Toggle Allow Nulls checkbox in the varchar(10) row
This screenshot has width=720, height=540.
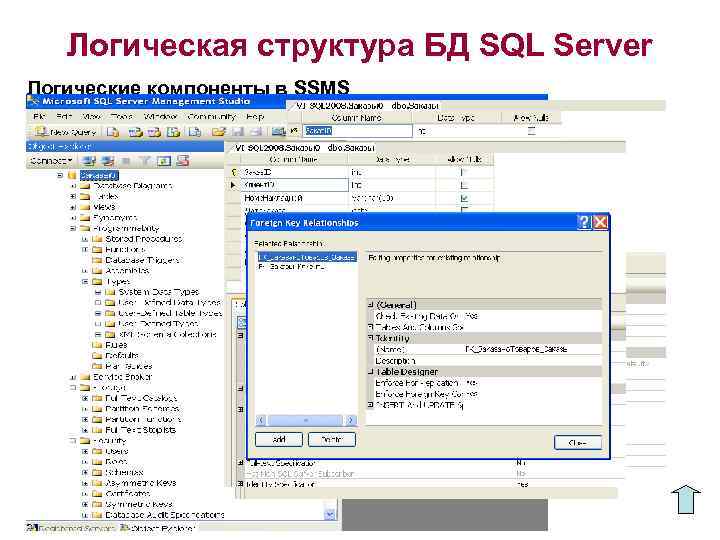click(464, 198)
